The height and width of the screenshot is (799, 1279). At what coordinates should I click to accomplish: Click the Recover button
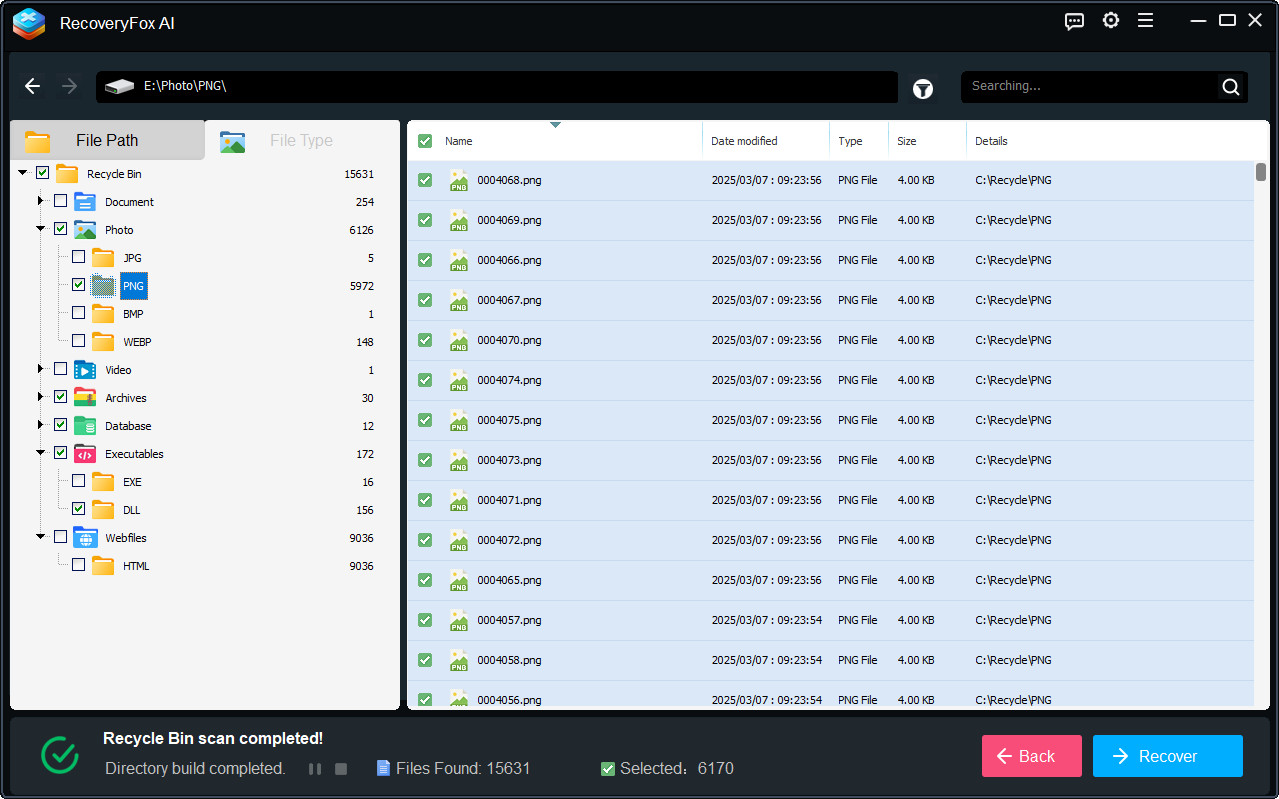[1167, 756]
